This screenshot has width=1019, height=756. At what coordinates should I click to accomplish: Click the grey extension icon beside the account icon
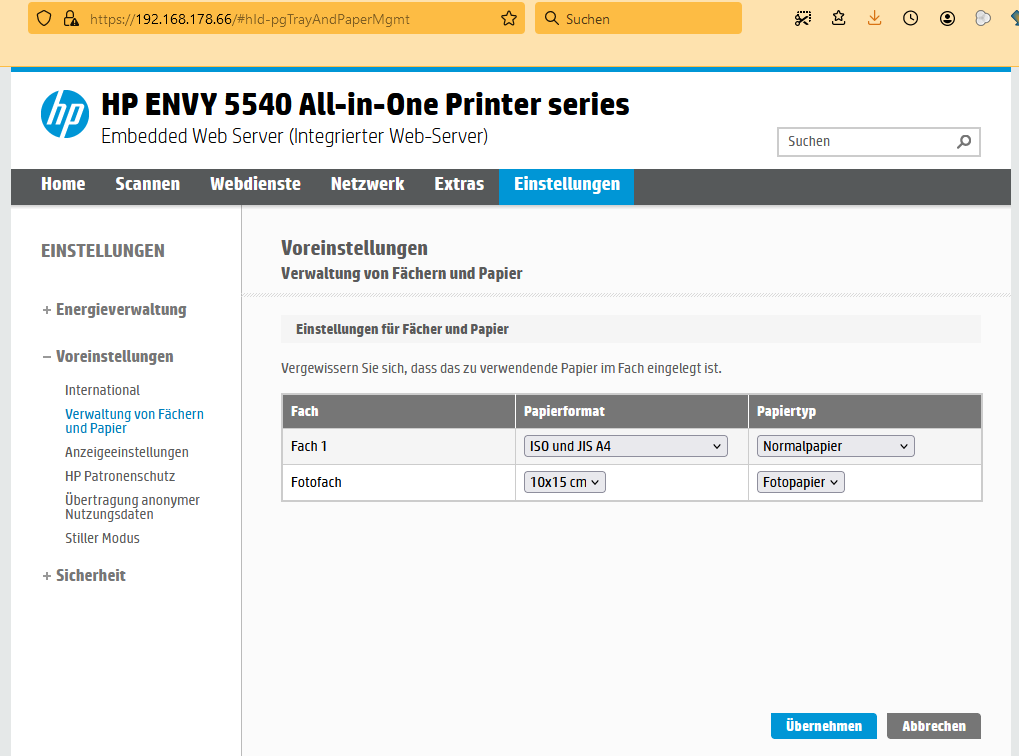pyautogui.click(x=983, y=18)
